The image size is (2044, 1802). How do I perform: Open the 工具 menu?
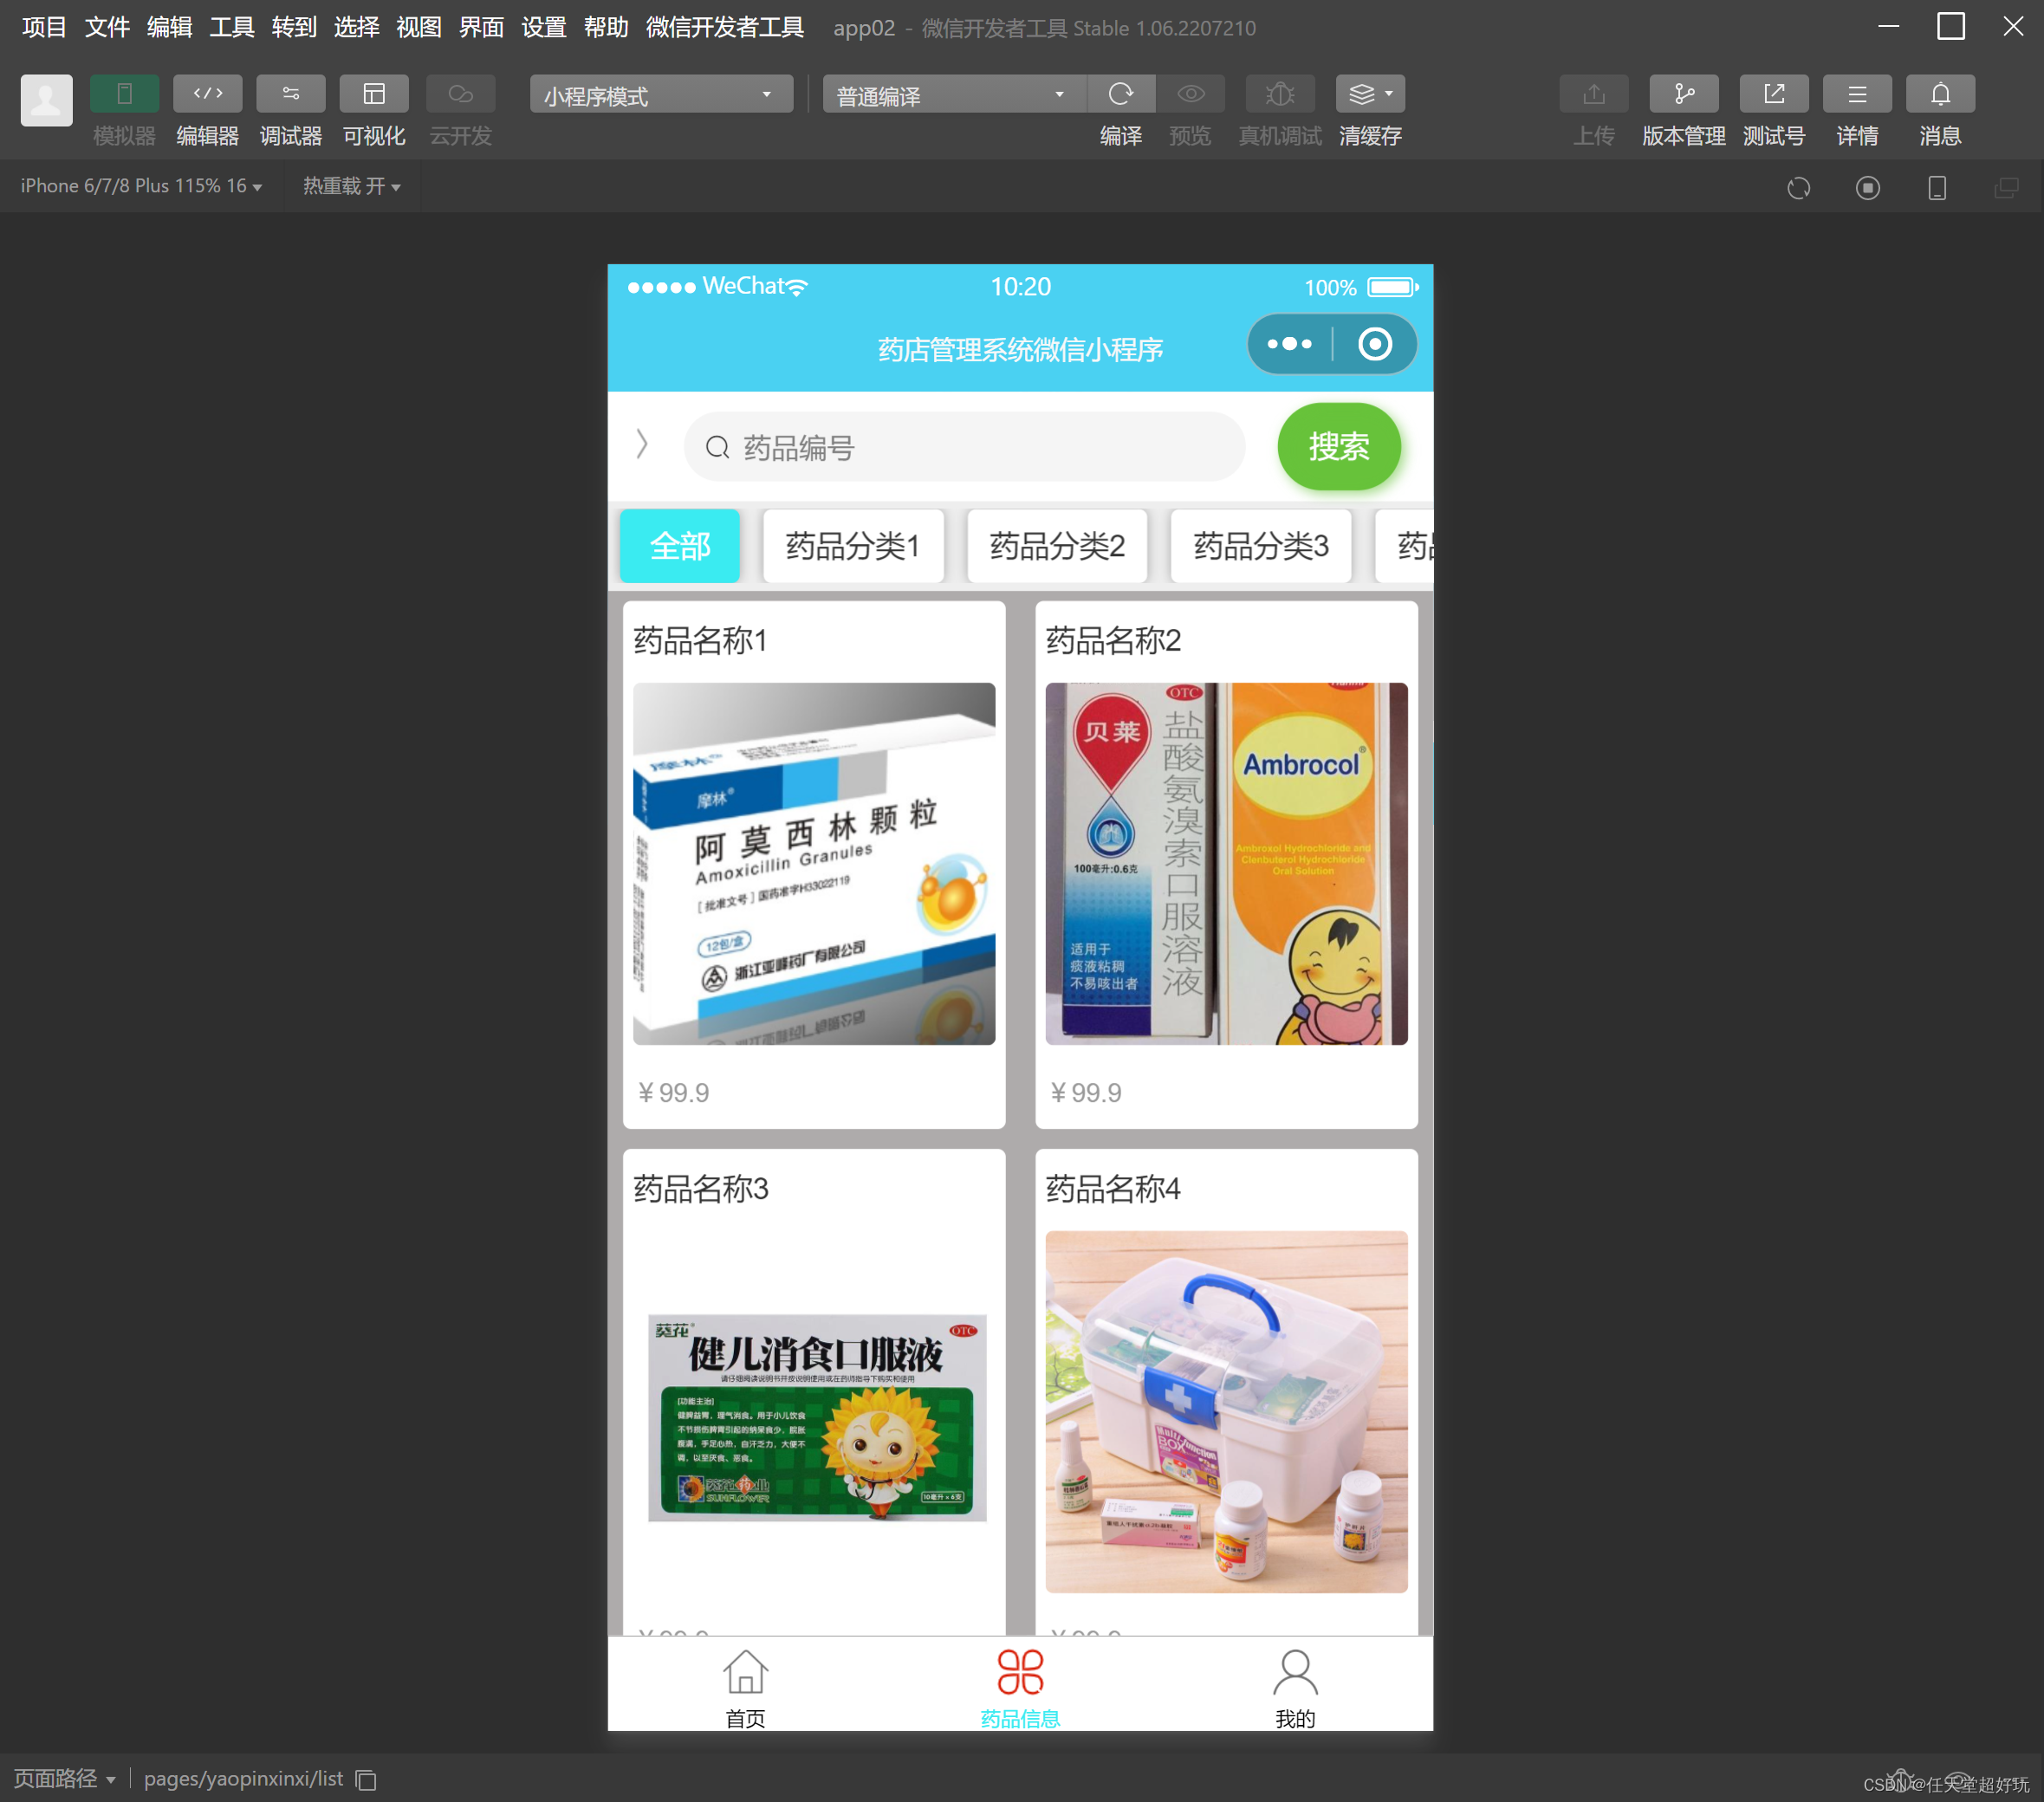(231, 27)
